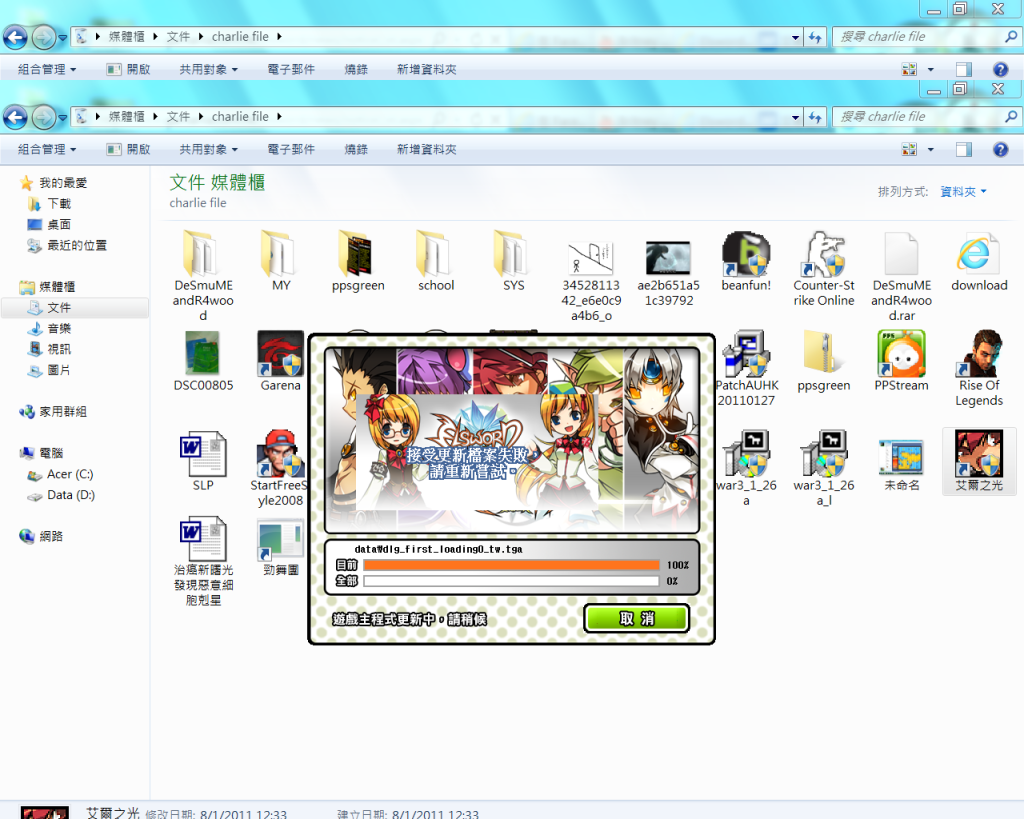Select the 艾爾之光 game shortcut
This screenshot has height=819, width=1024.
979,460
